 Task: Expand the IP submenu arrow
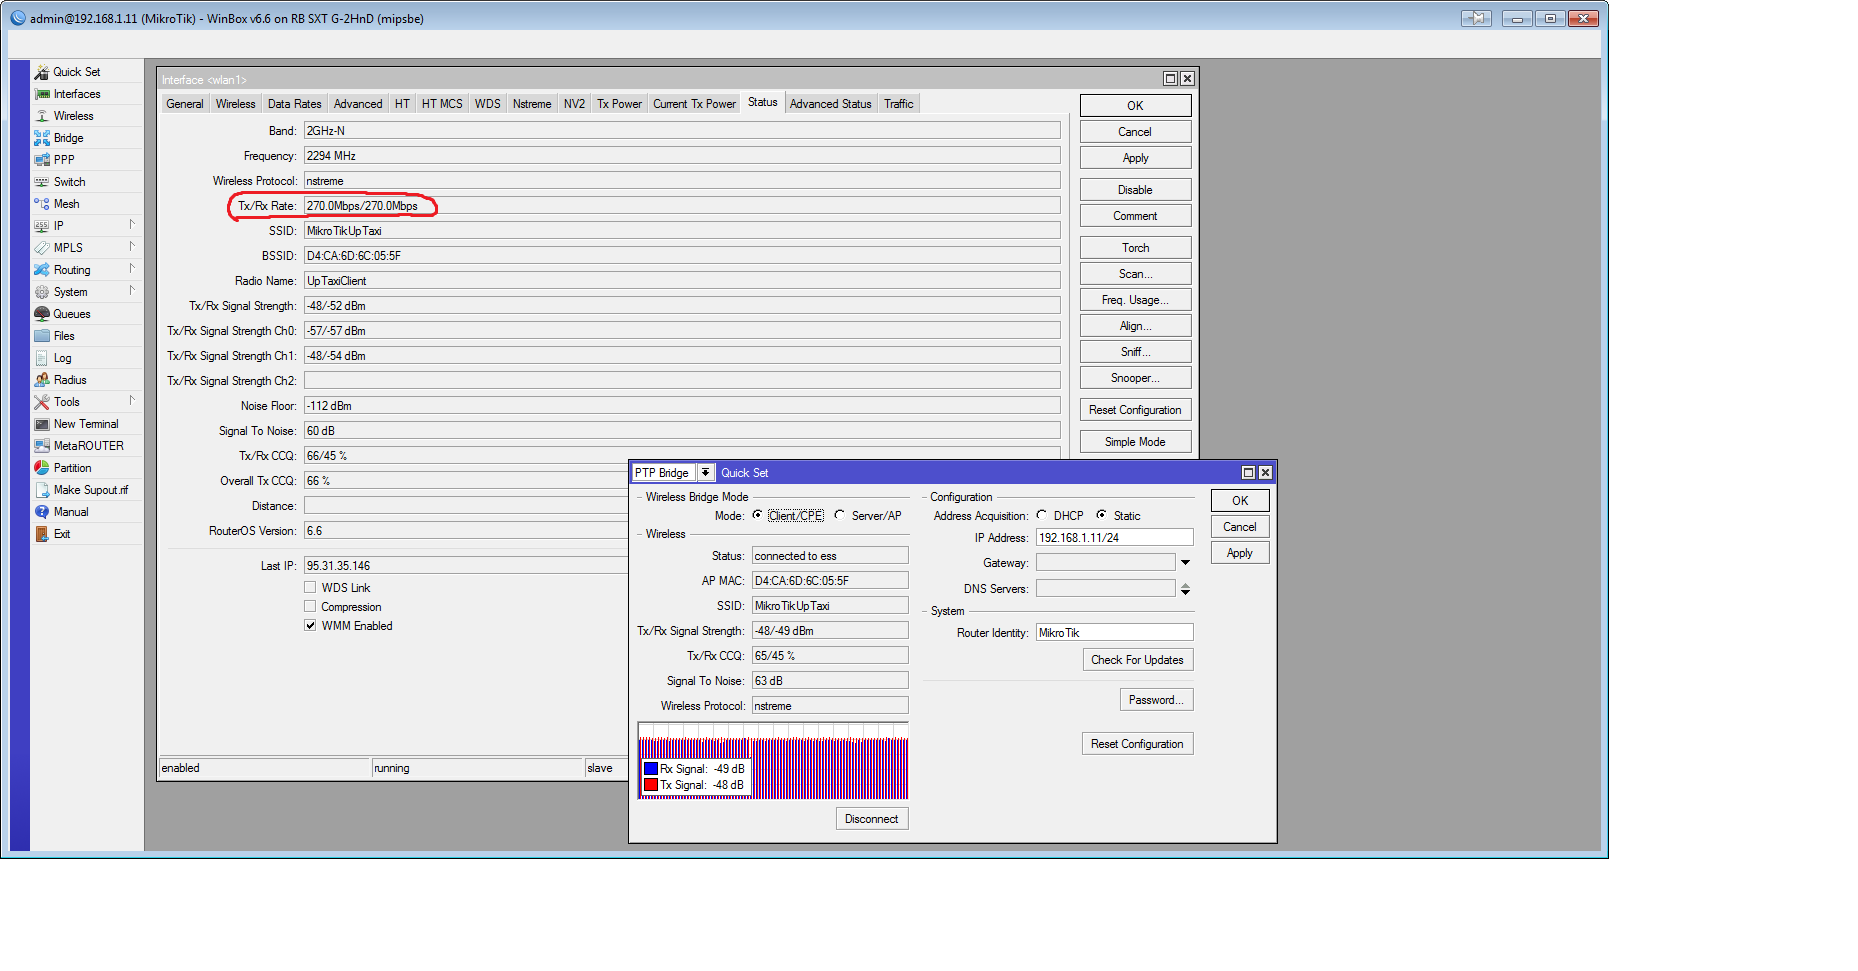pyautogui.click(x=131, y=225)
